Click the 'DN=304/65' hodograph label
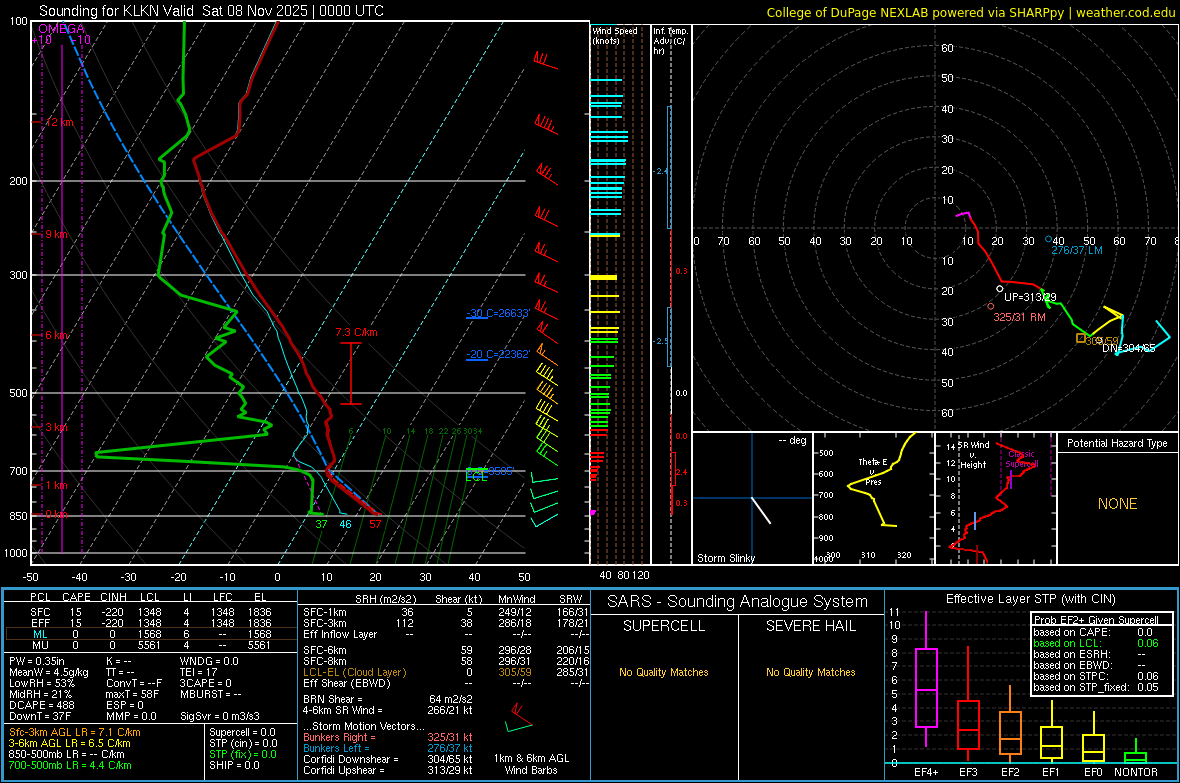Image resolution: width=1180 pixels, height=783 pixels. [1129, 348]
